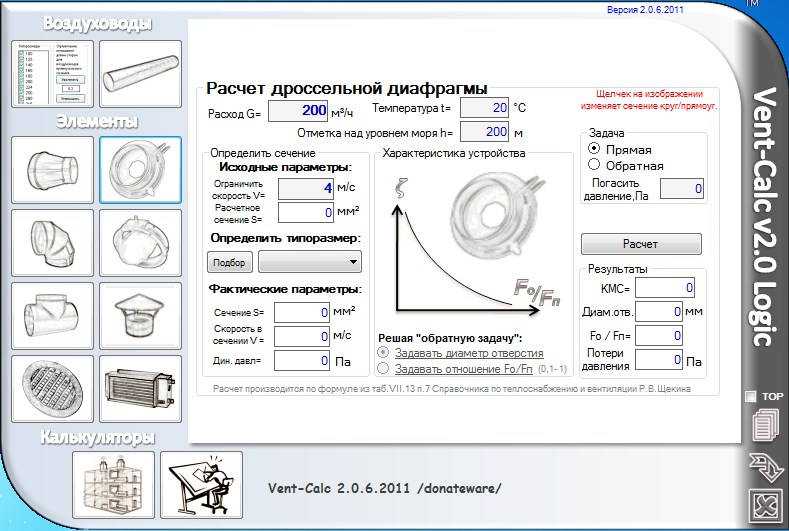The image size is (789, 531).
Task: Click the Калькуляторы section heading
Action: click(x=97, y=437)
